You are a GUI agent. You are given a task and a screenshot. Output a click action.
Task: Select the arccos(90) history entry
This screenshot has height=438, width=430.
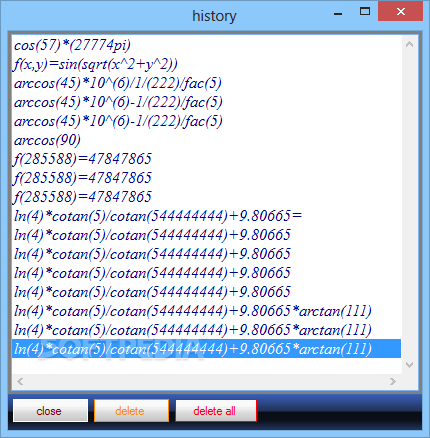pos(206,140)
